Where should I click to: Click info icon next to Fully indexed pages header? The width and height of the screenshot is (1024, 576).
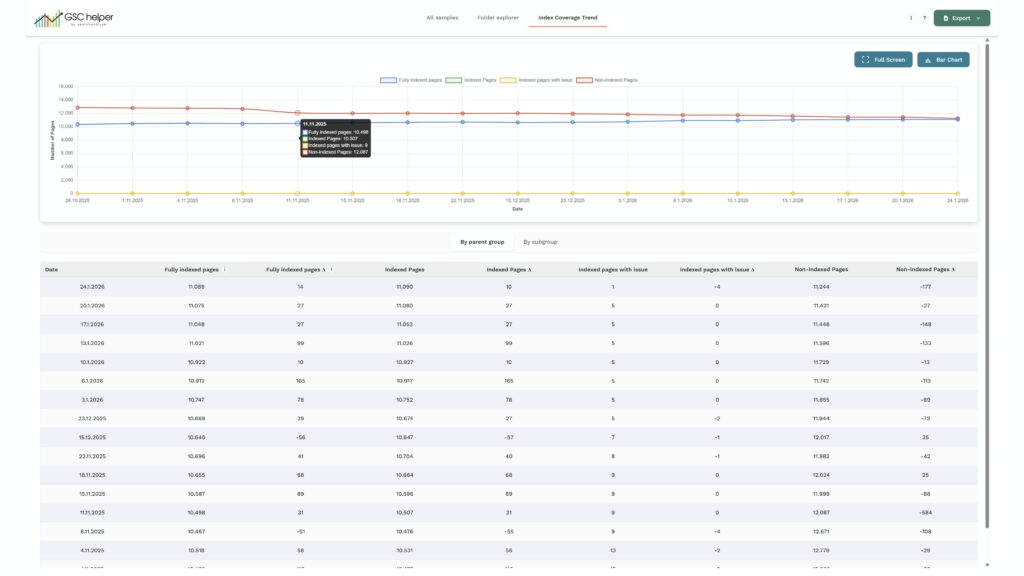[x=224, y=269]
